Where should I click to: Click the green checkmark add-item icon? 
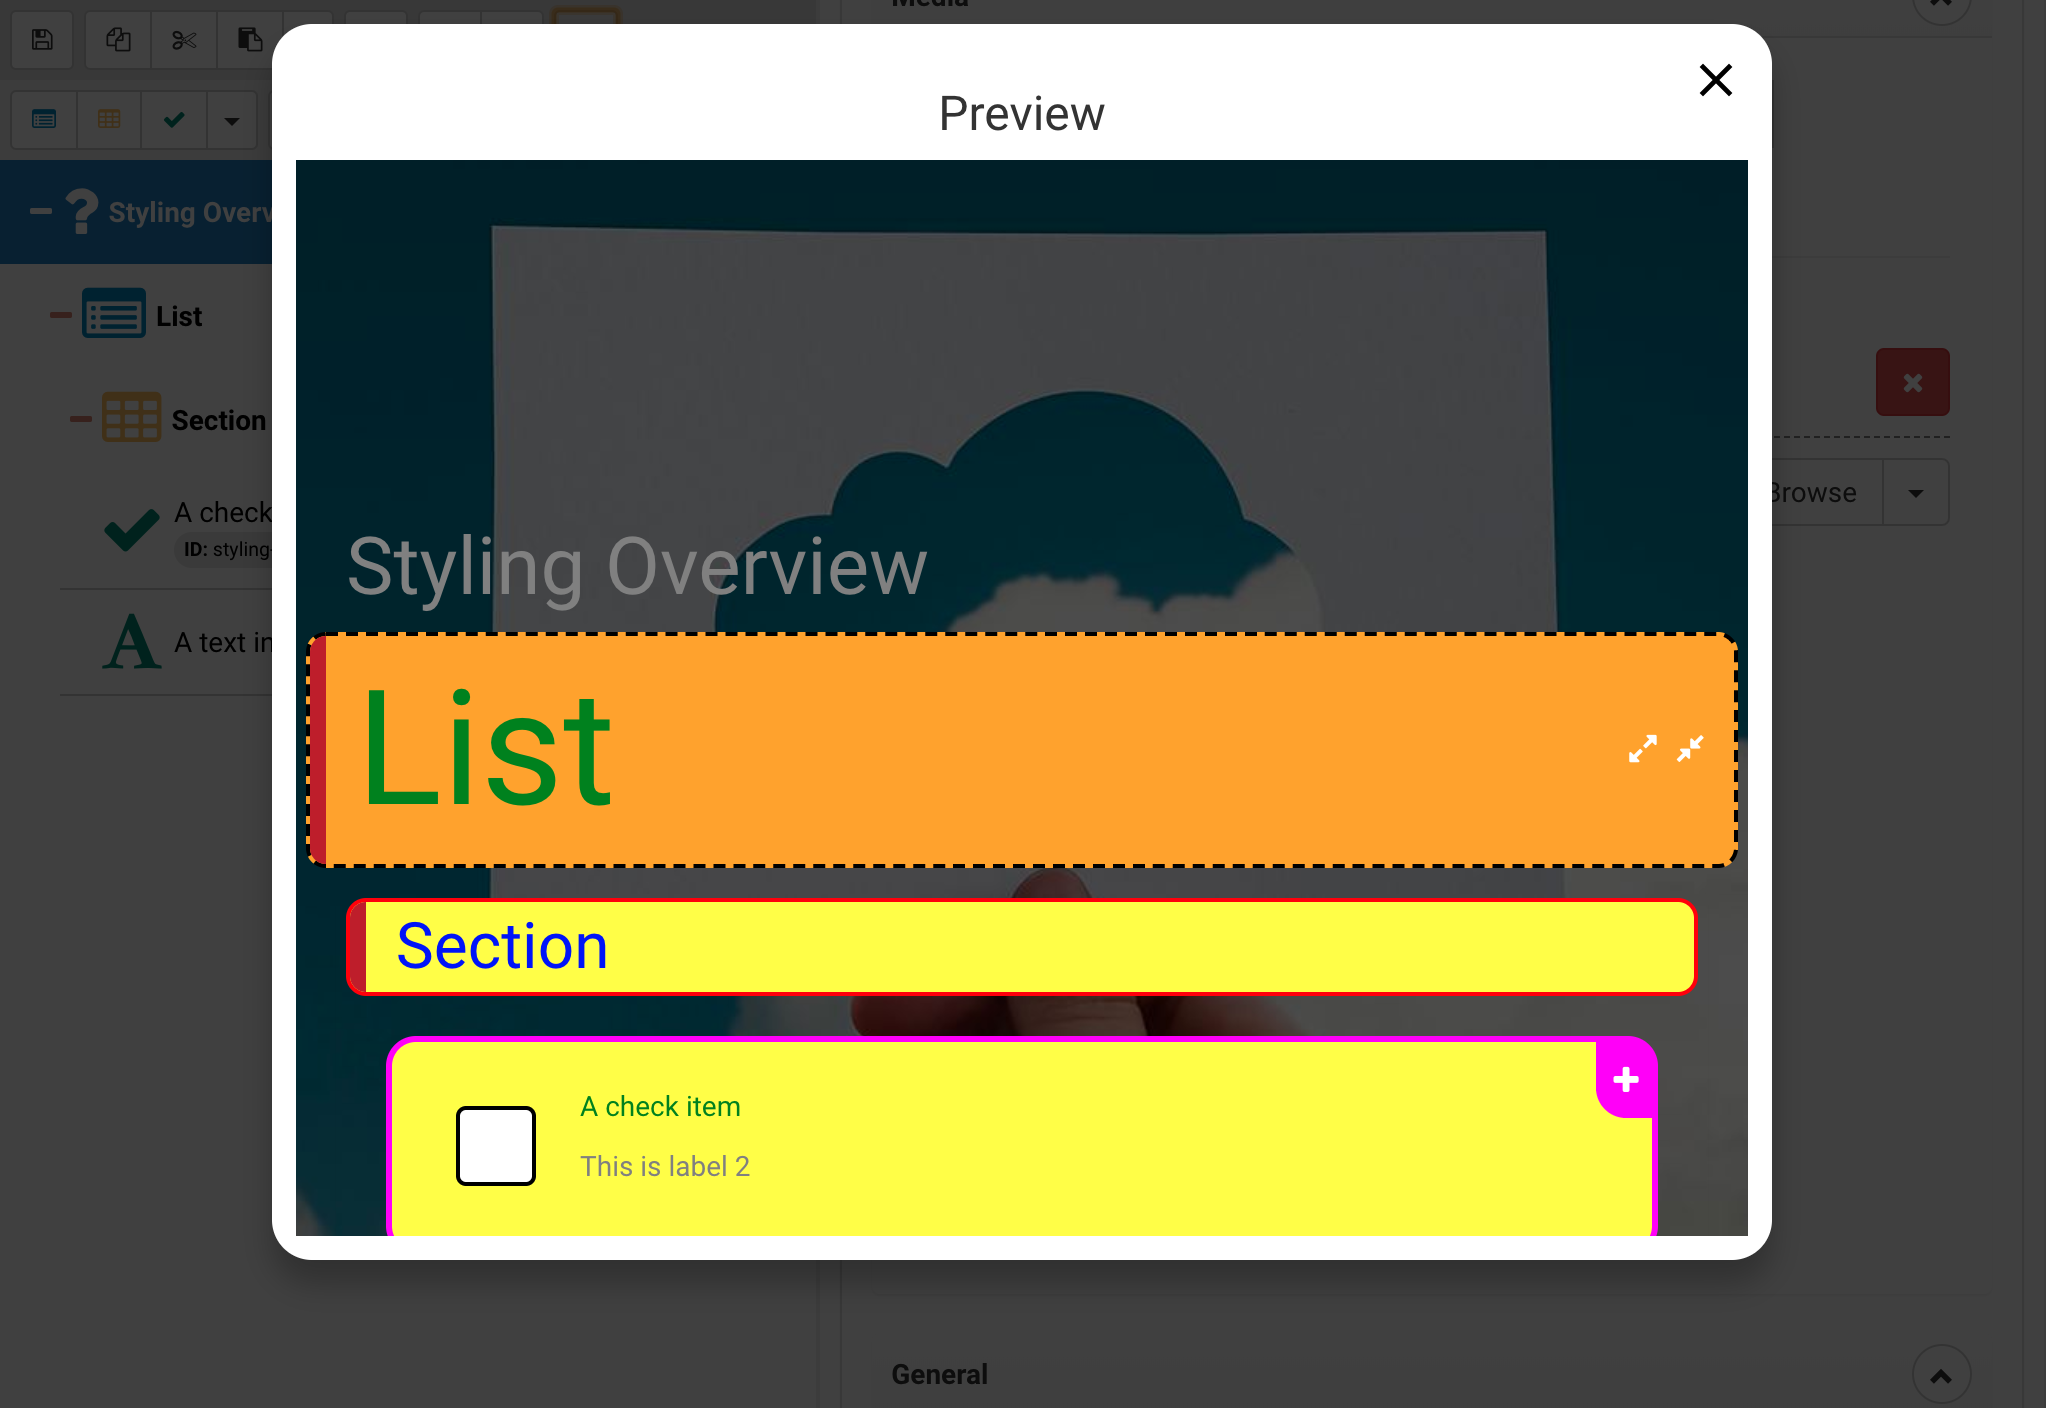point(174,120)
